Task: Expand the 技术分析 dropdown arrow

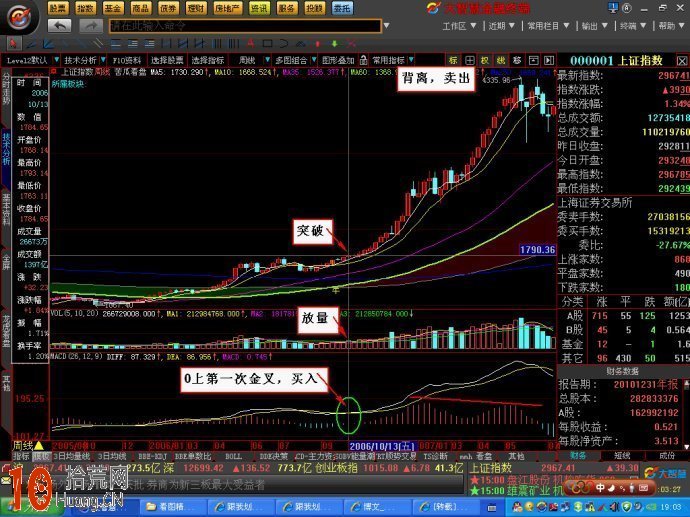Action: 103,60
